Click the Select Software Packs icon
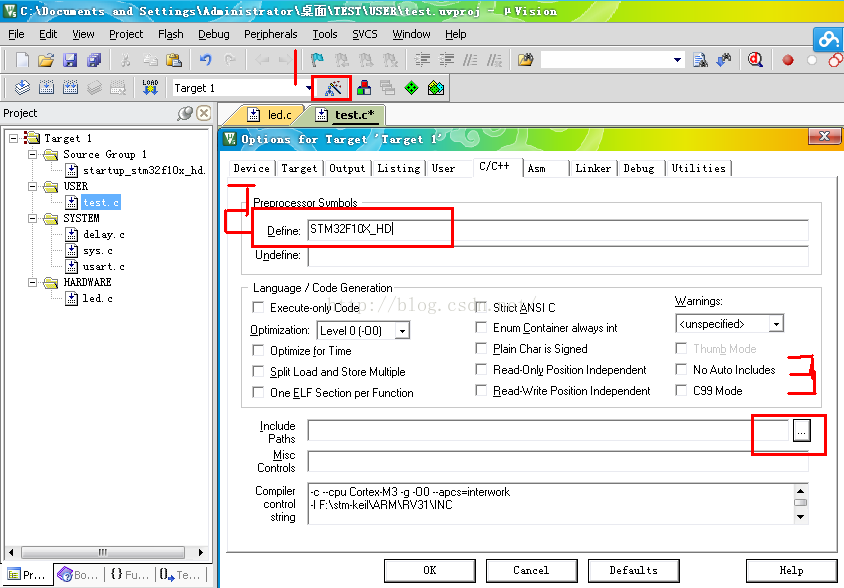The image size is (844, 588). tap(435, 87)
